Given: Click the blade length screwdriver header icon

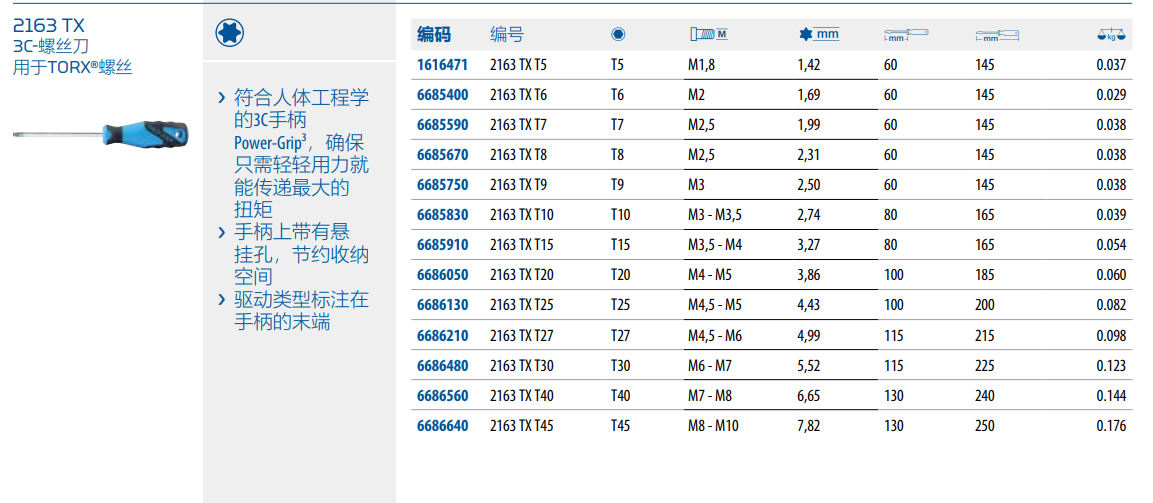Looking at the screenshot, I should [906, 36].
